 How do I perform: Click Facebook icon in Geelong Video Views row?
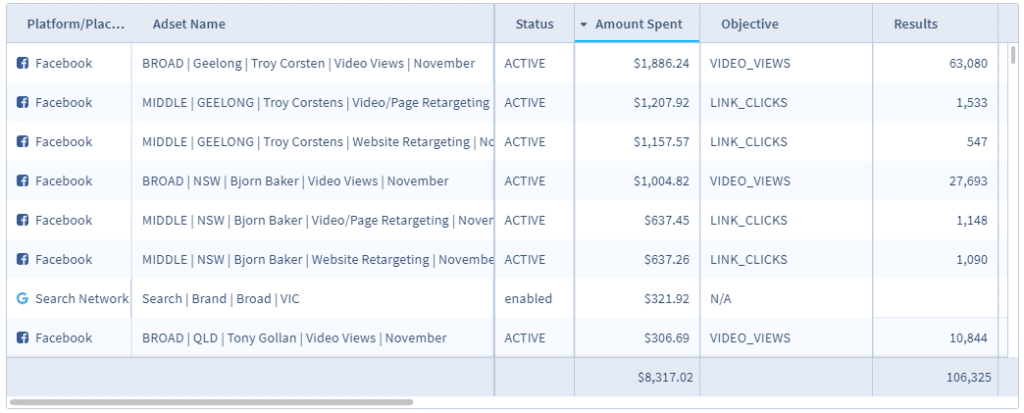pyautogui.click(x=23, y=63)
